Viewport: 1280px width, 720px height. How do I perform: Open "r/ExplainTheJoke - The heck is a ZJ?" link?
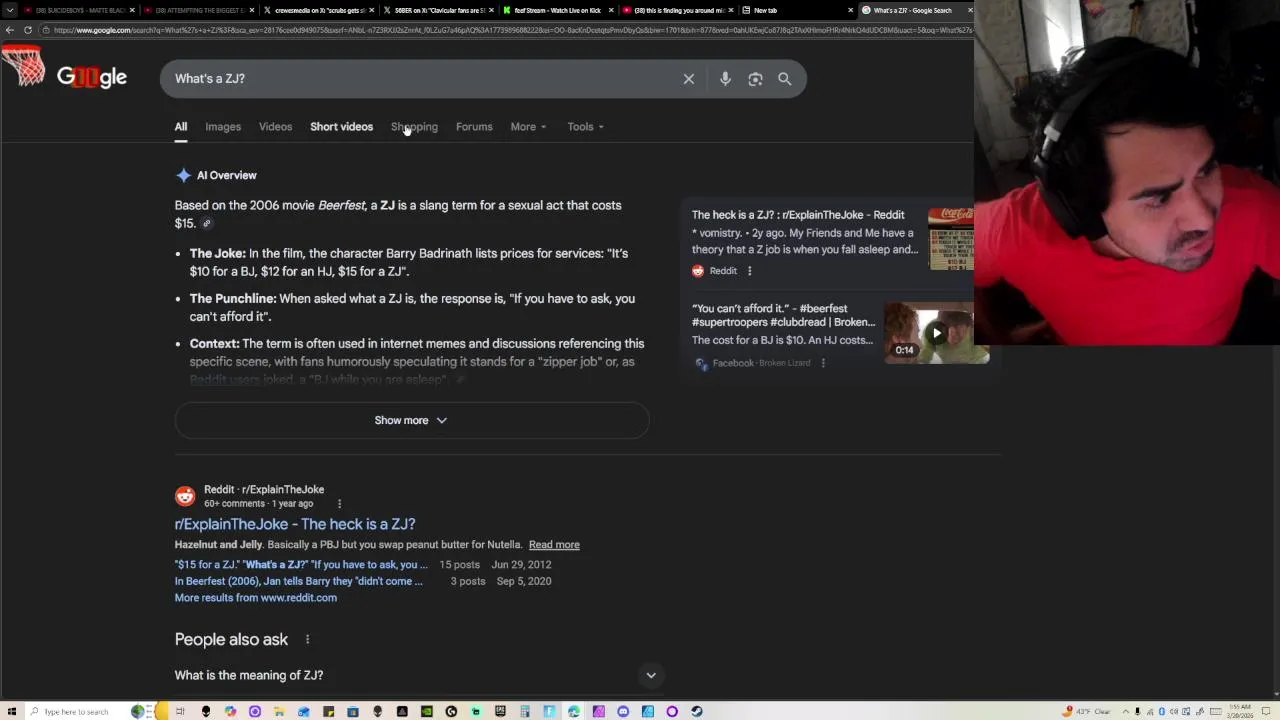(x=295, y=524)
